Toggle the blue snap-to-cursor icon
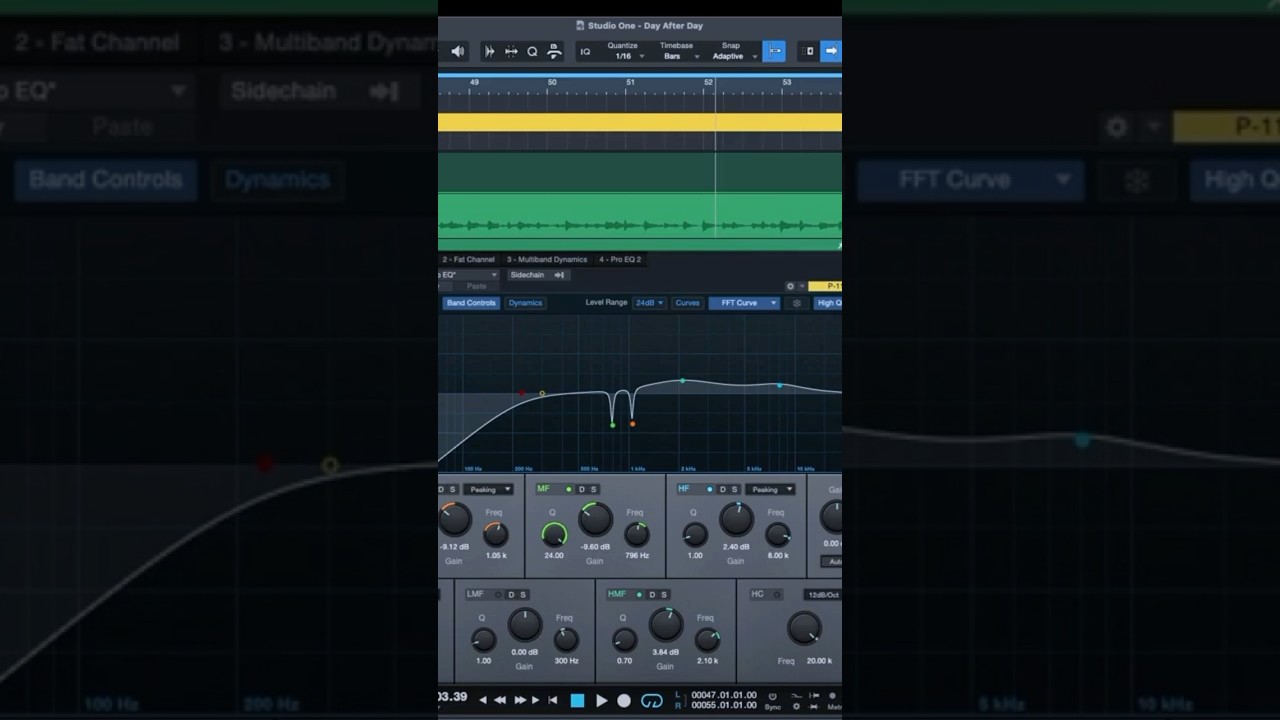 (774, 51)
